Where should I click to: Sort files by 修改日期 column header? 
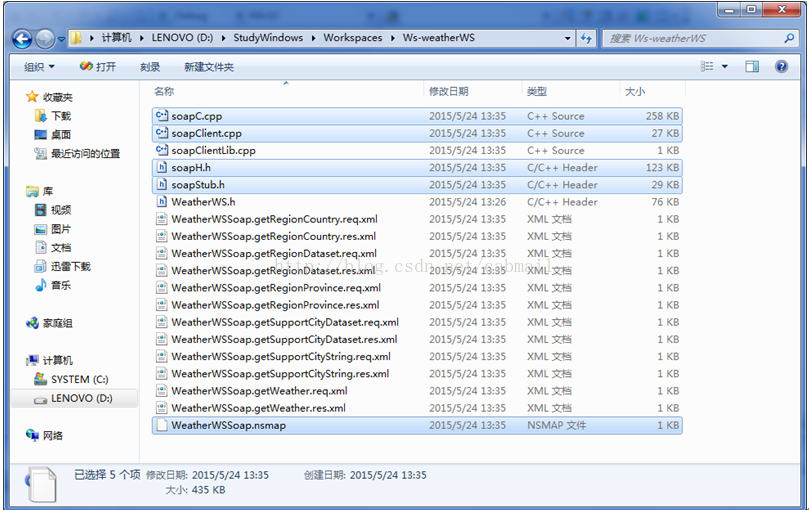coord(448,91)
